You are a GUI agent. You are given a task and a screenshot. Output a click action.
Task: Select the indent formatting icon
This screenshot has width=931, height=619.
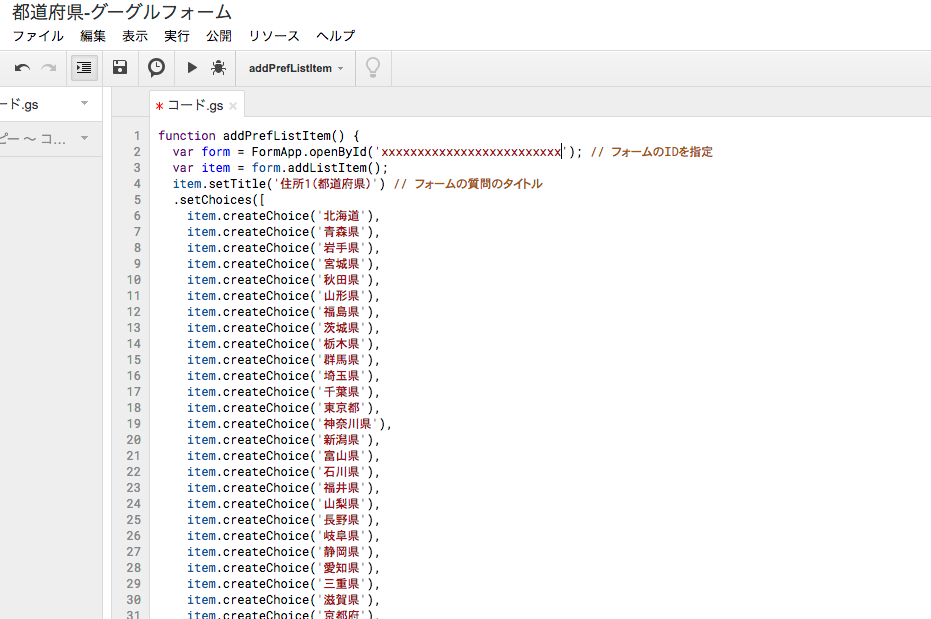84,68
